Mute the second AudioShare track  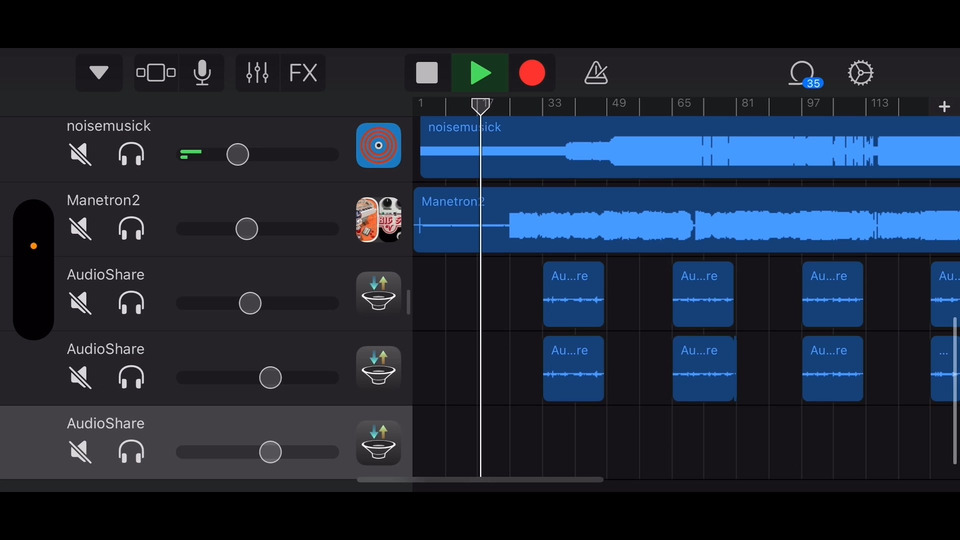click(80, 377)
